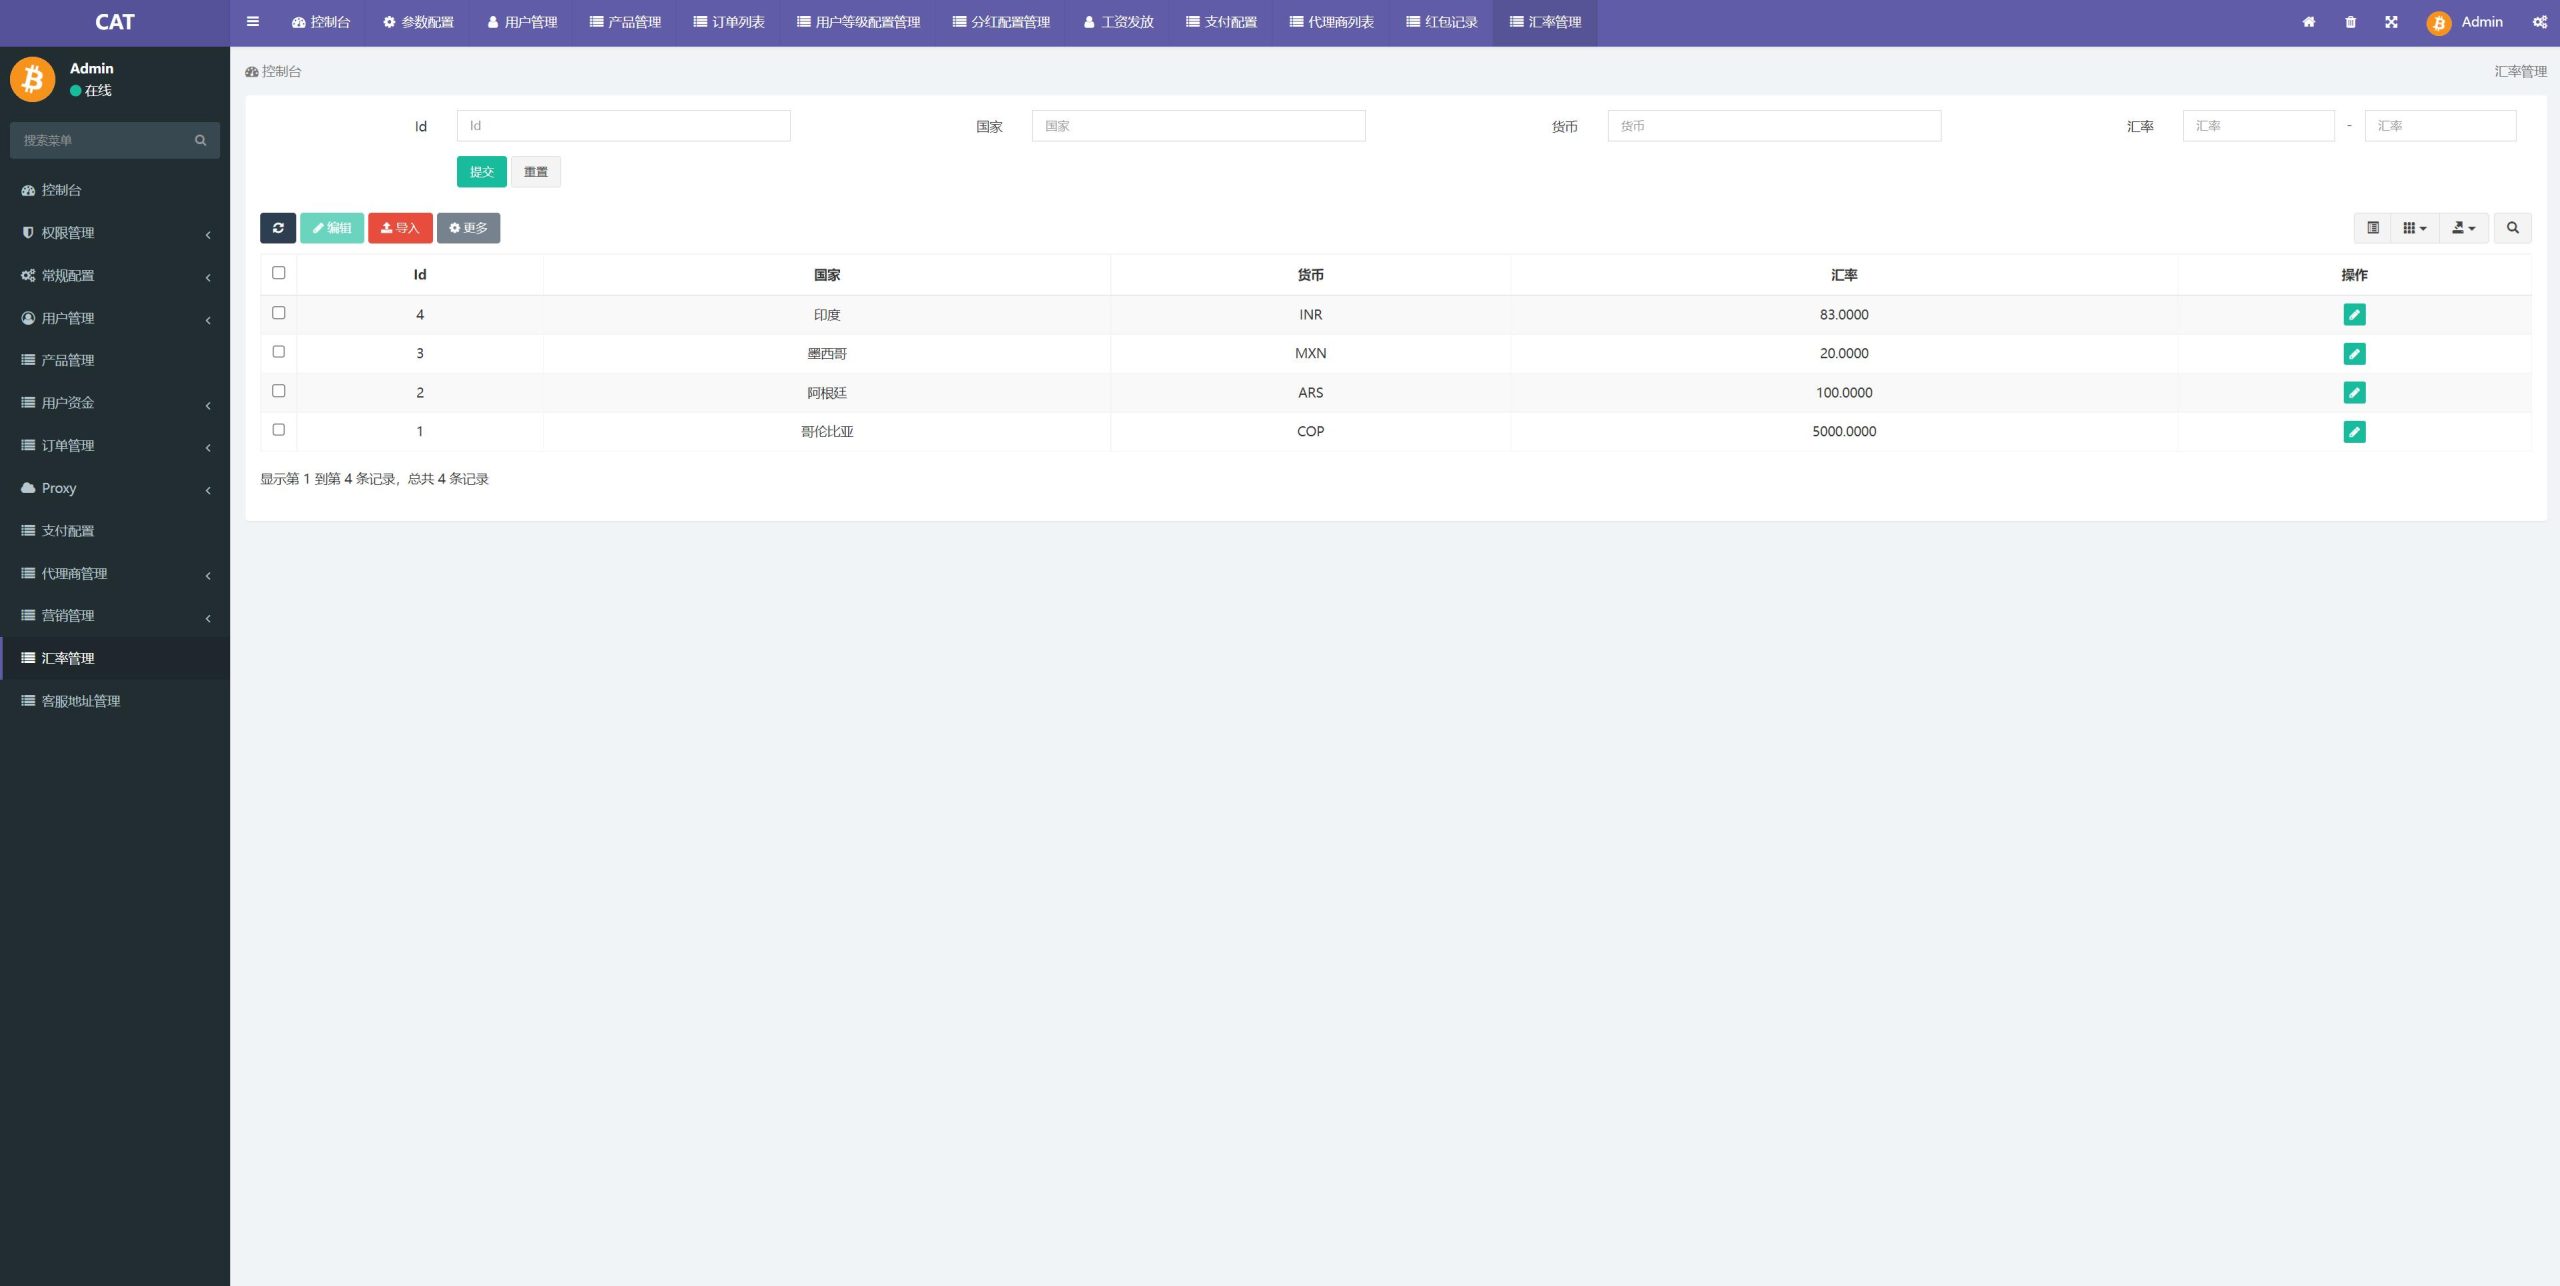Click the import/导入 red button icon
2560x1286 pixels.
(399, 226)
